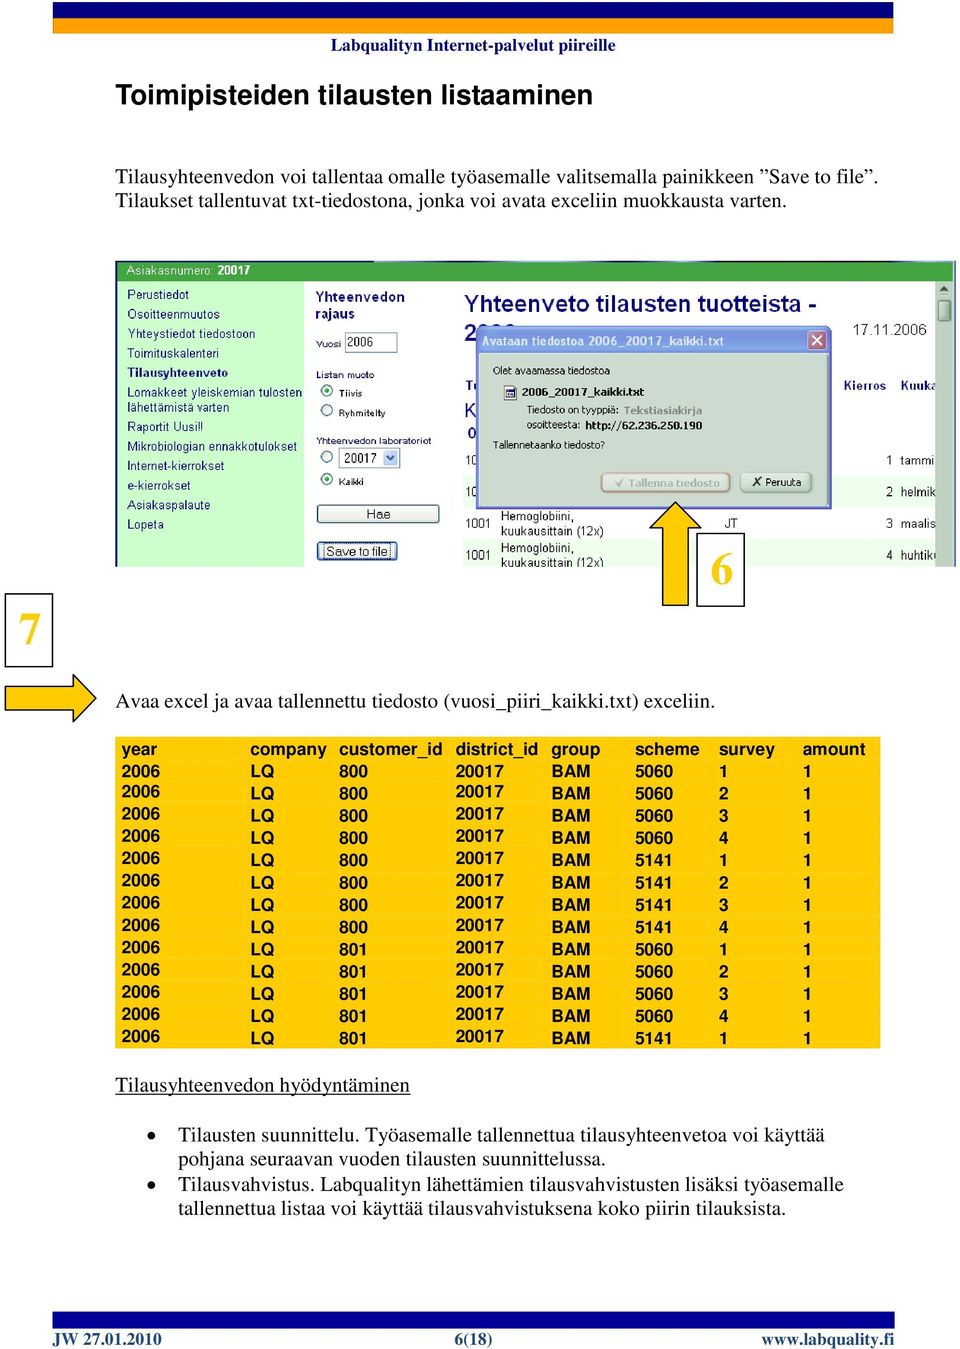
Task: Open the Raportit Uusi!! menu item
Action: coord(165,427)
